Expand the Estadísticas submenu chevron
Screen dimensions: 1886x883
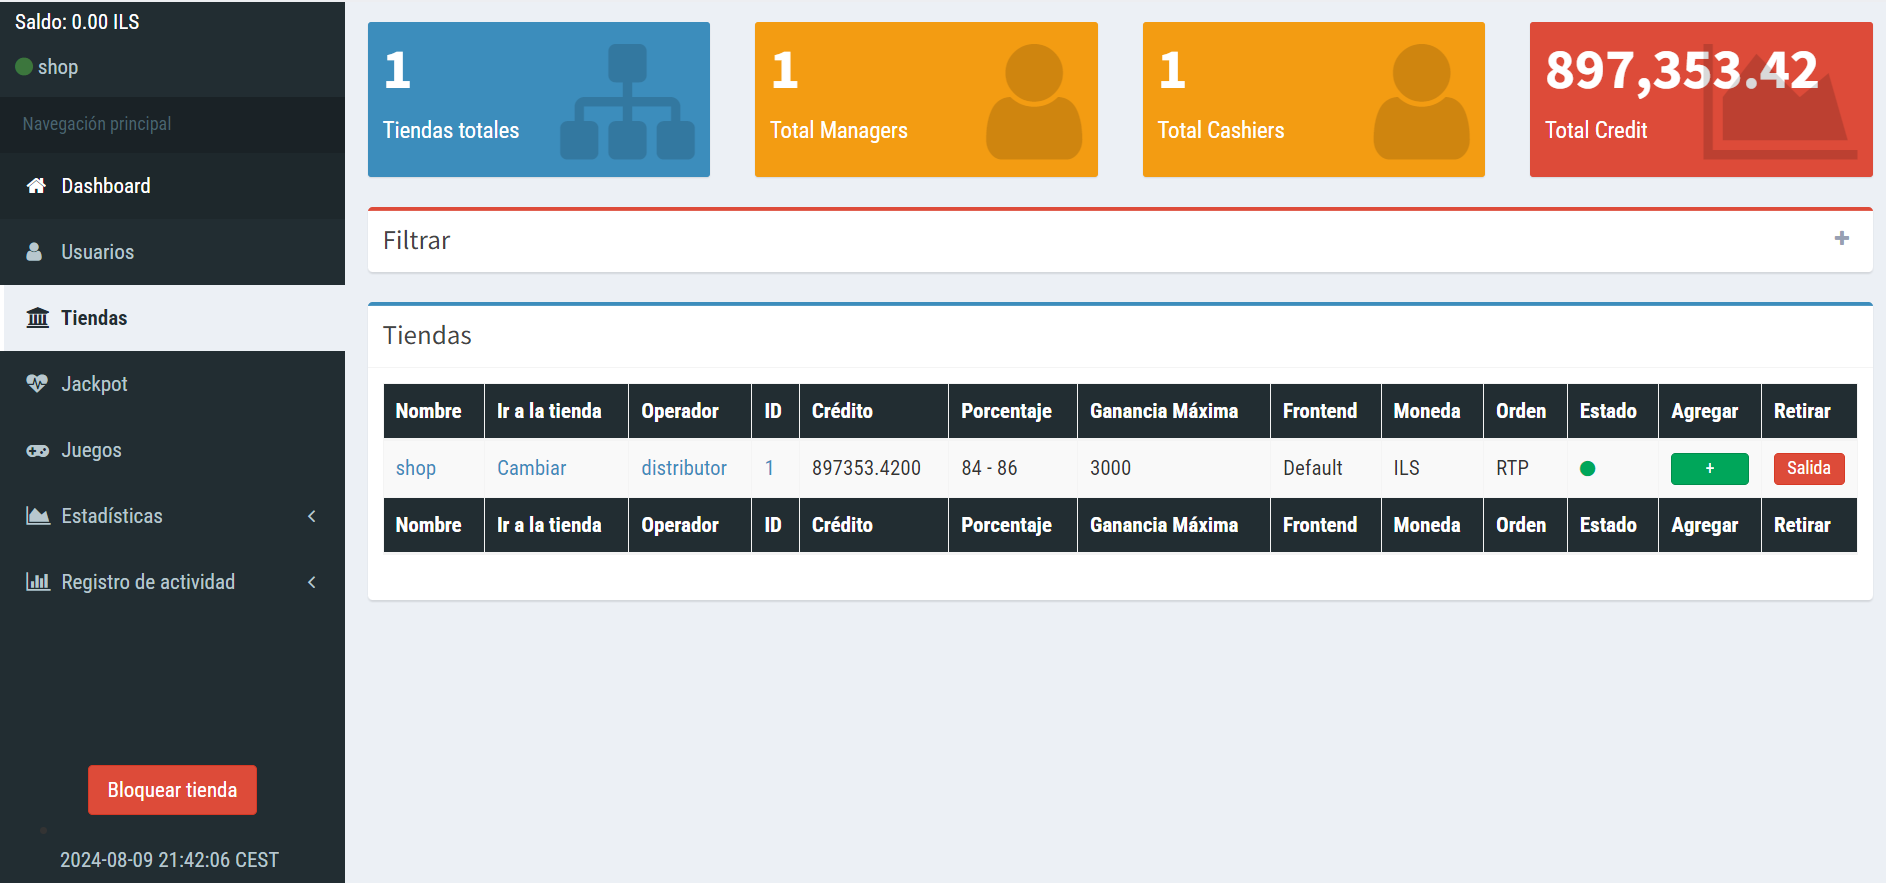tap(312, 516)
